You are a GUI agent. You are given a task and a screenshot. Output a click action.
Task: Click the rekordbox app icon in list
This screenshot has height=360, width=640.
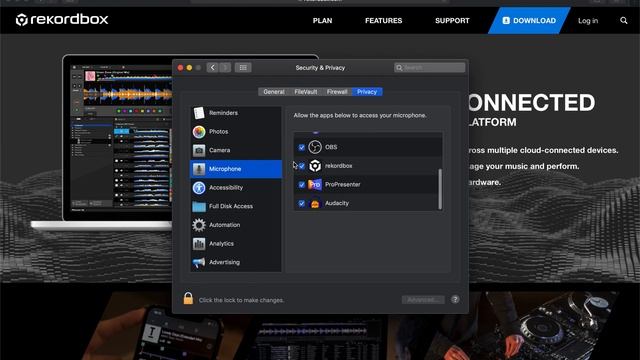[315, 166]
